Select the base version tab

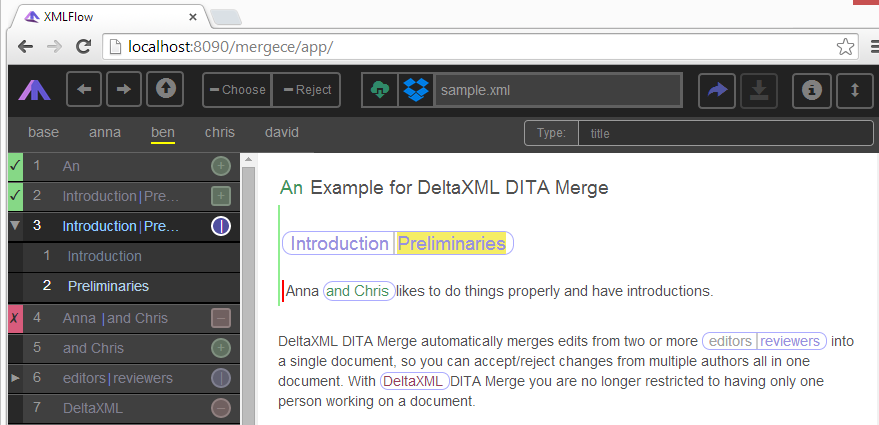44,133
